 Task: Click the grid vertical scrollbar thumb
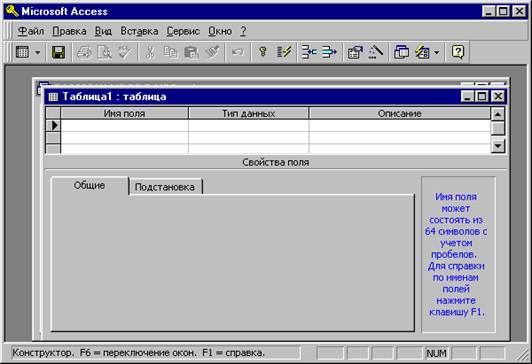coord(498,128)
